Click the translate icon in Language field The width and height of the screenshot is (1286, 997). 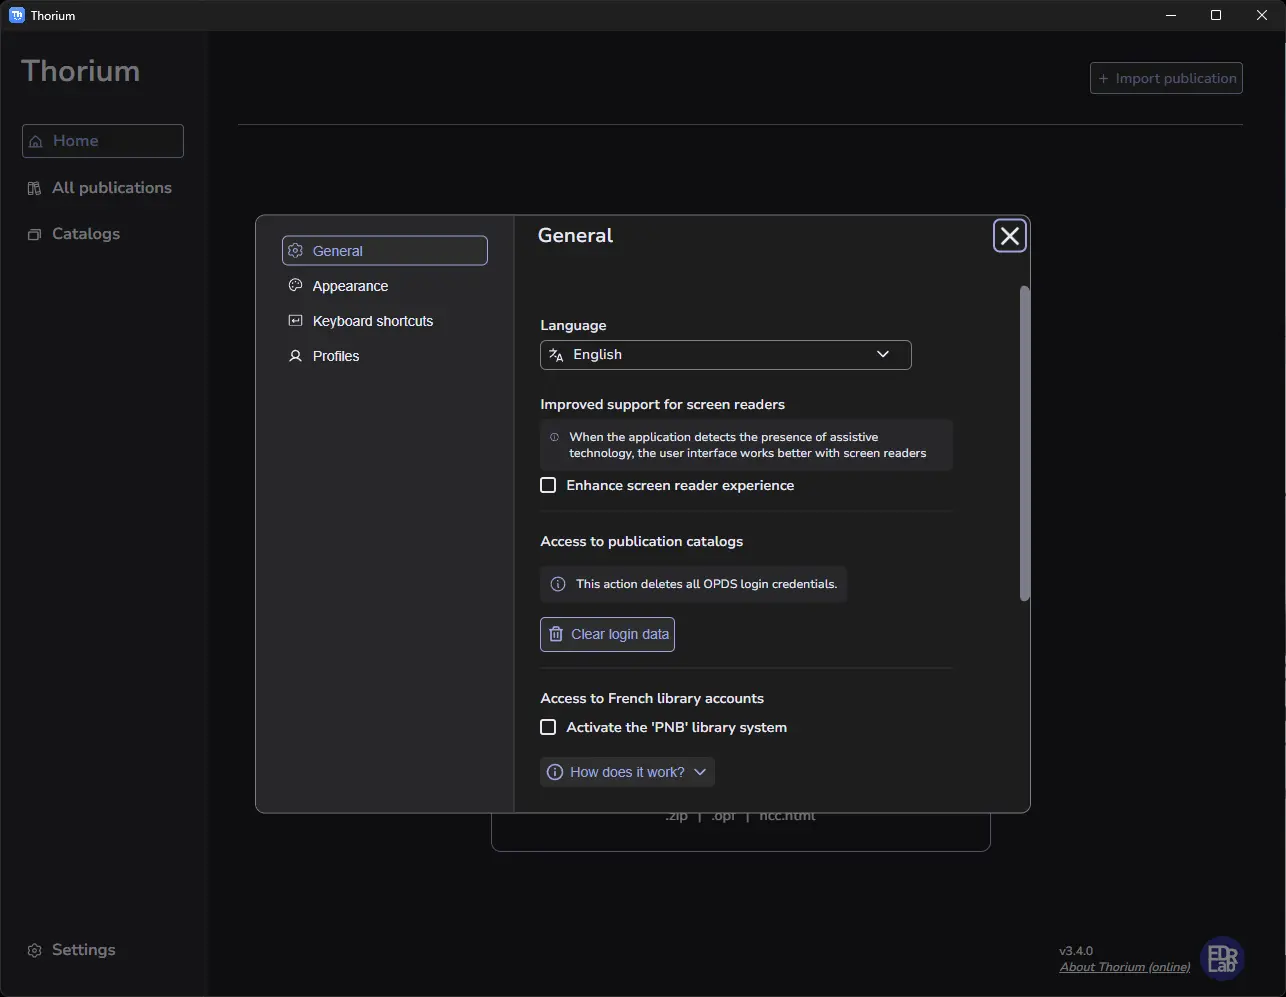coord(557,355)
